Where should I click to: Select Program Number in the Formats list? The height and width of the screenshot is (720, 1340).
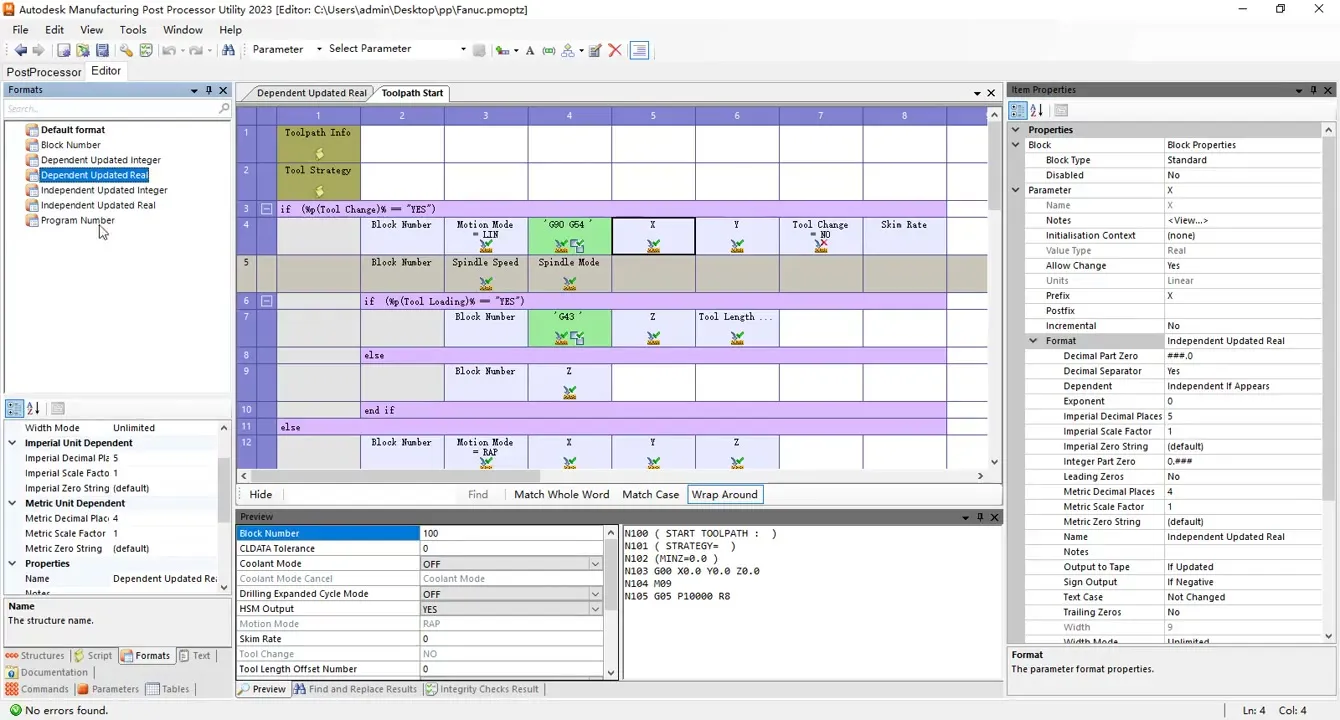tap(77, 220)
